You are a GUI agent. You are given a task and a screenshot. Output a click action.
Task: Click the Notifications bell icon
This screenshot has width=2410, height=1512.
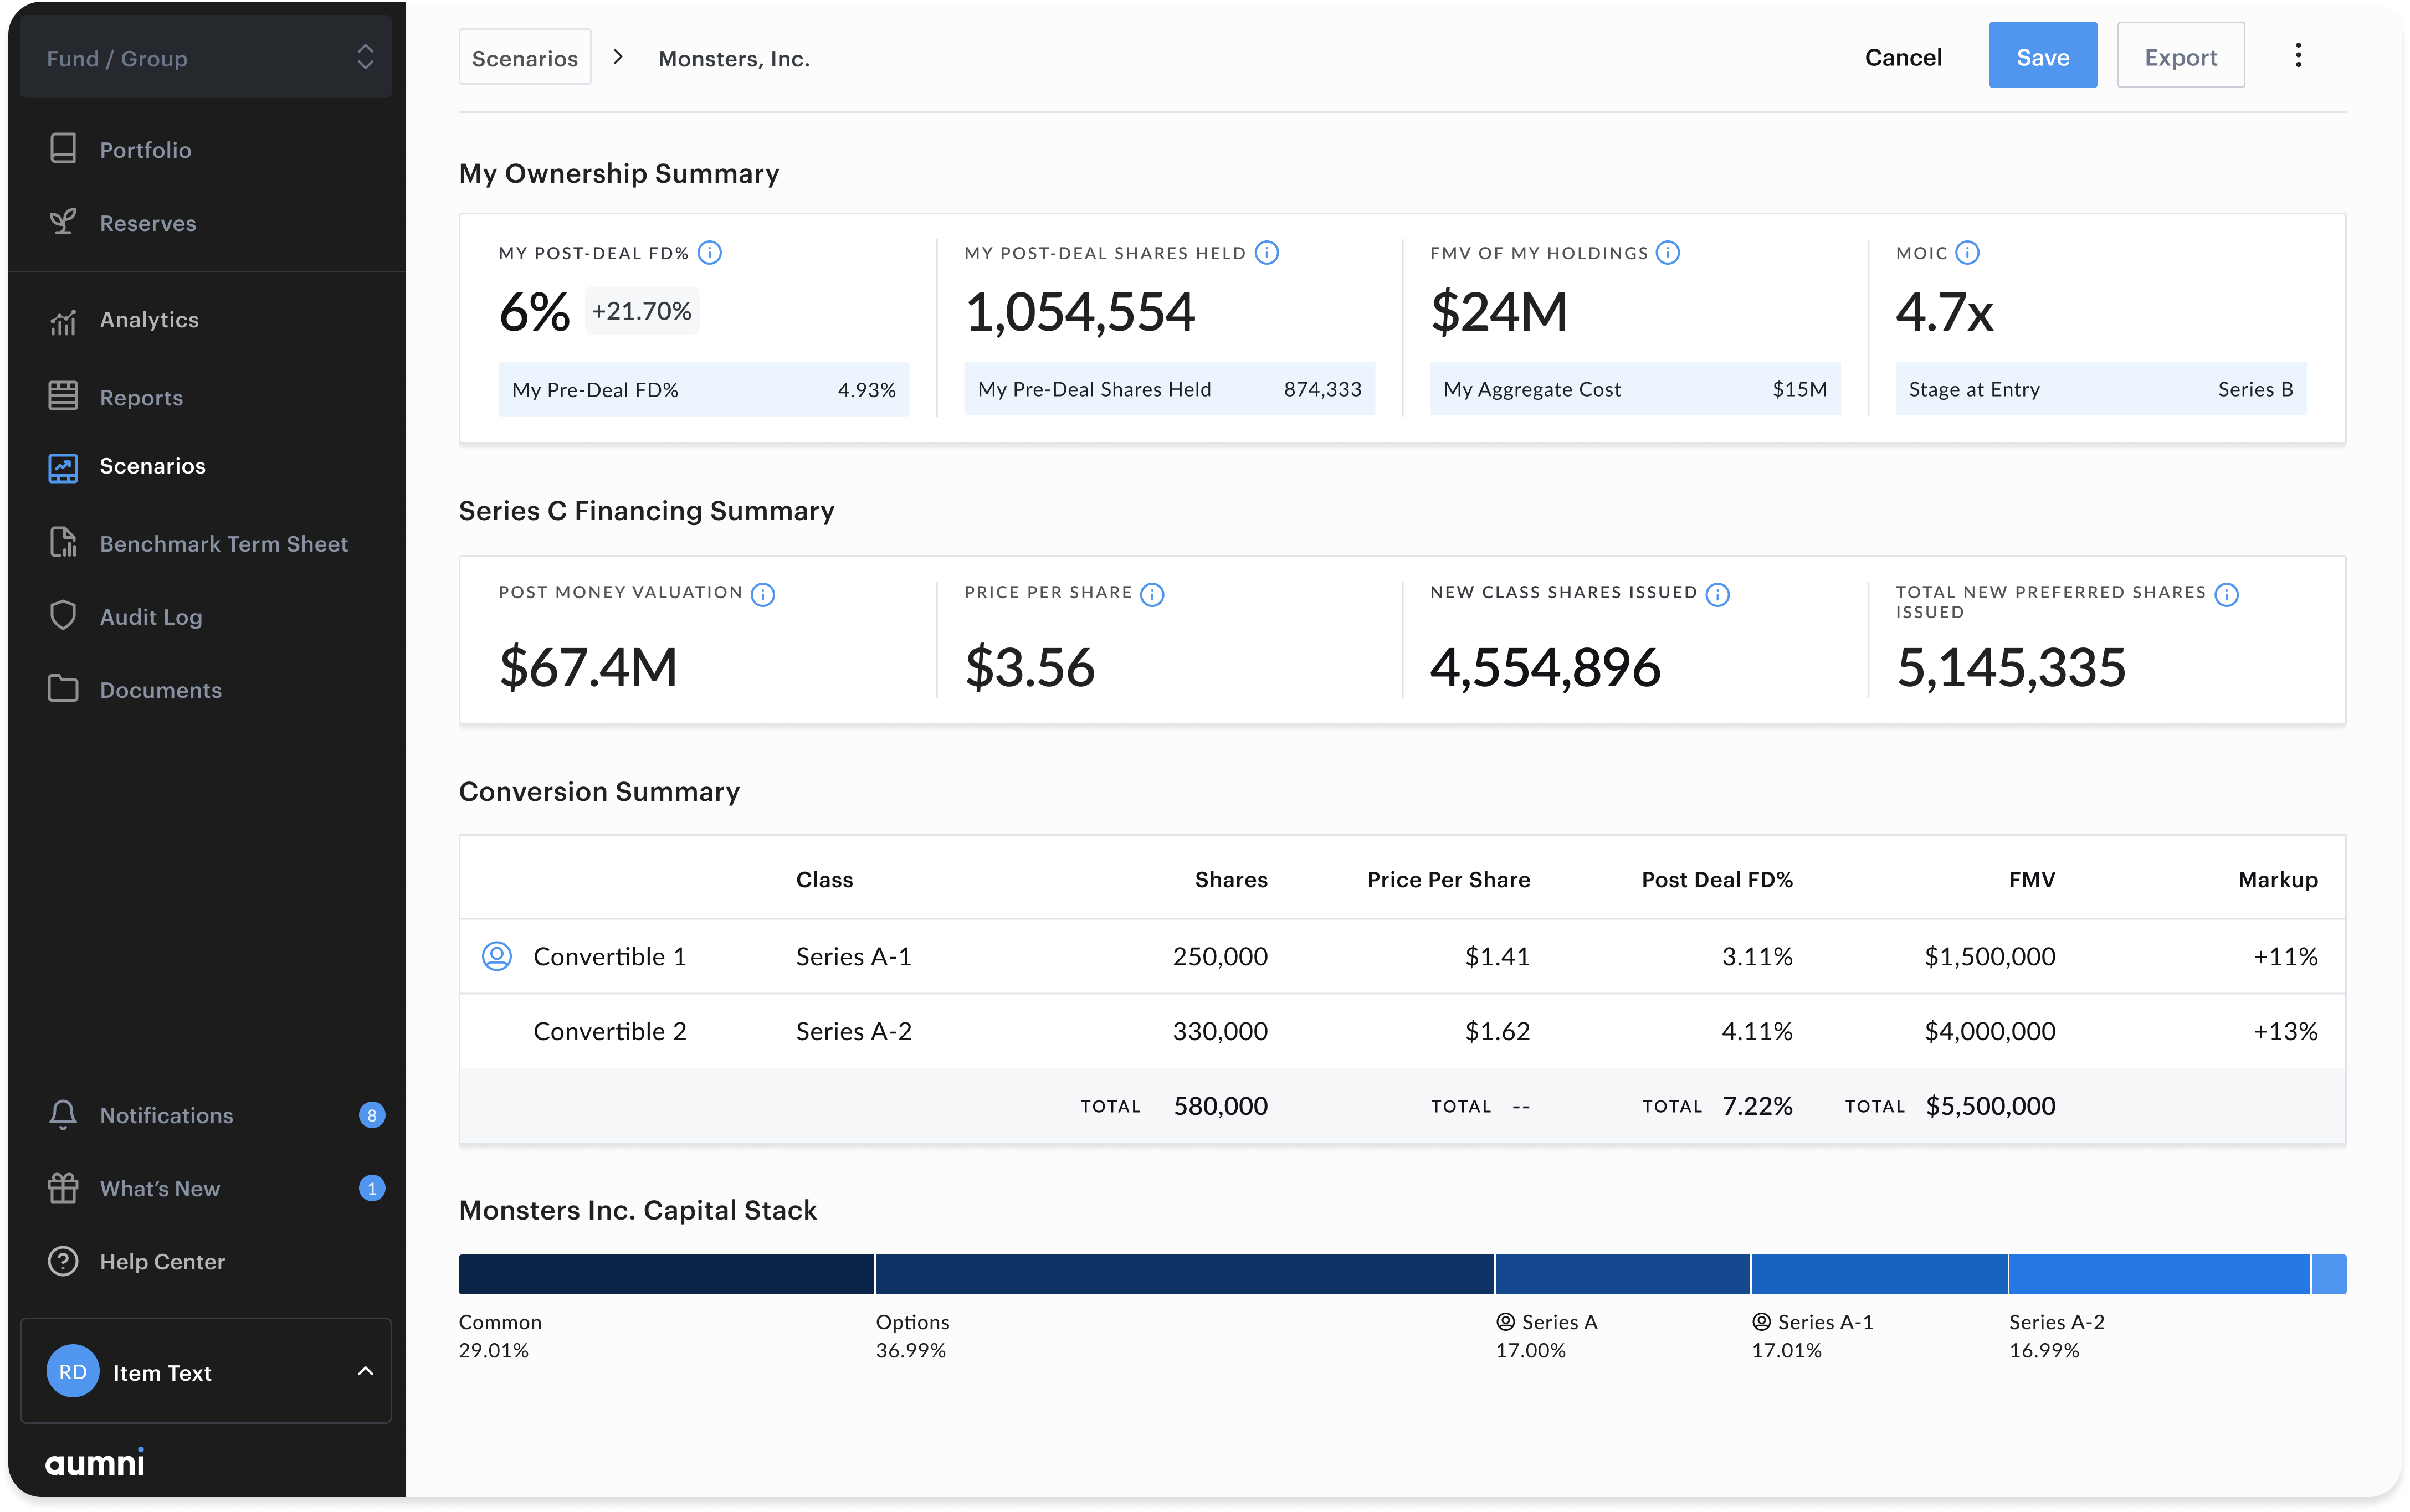coord(63,1115)
